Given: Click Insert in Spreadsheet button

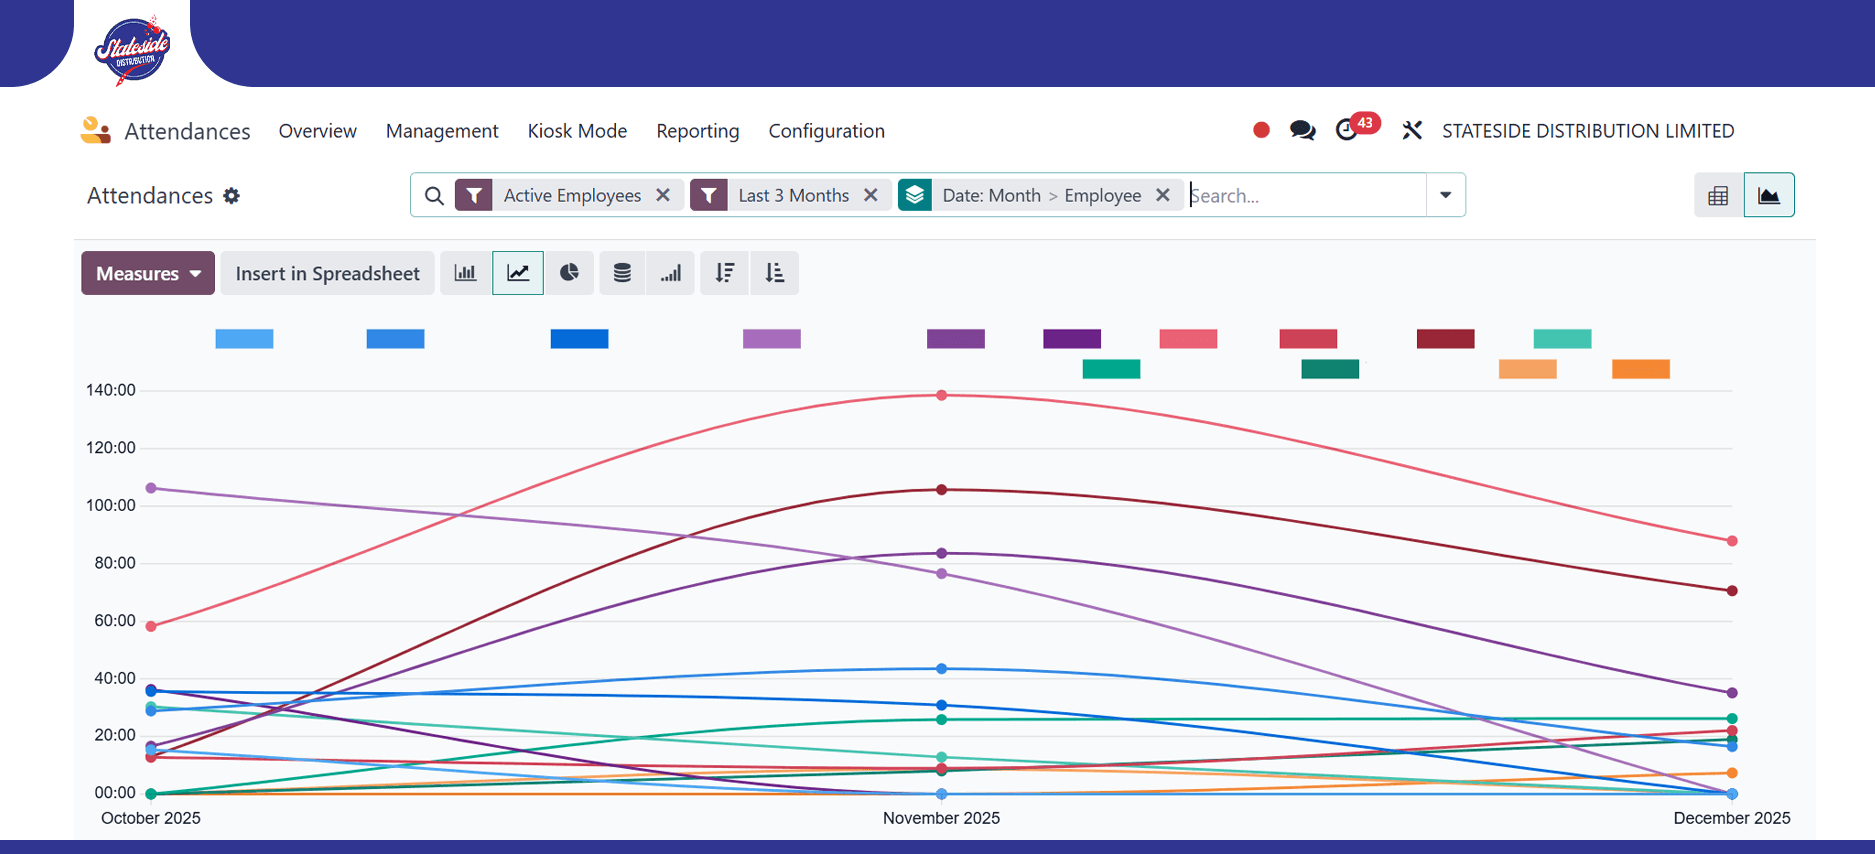Looking at the screenshot, I should pyautogui.click(x=327, y=273).
